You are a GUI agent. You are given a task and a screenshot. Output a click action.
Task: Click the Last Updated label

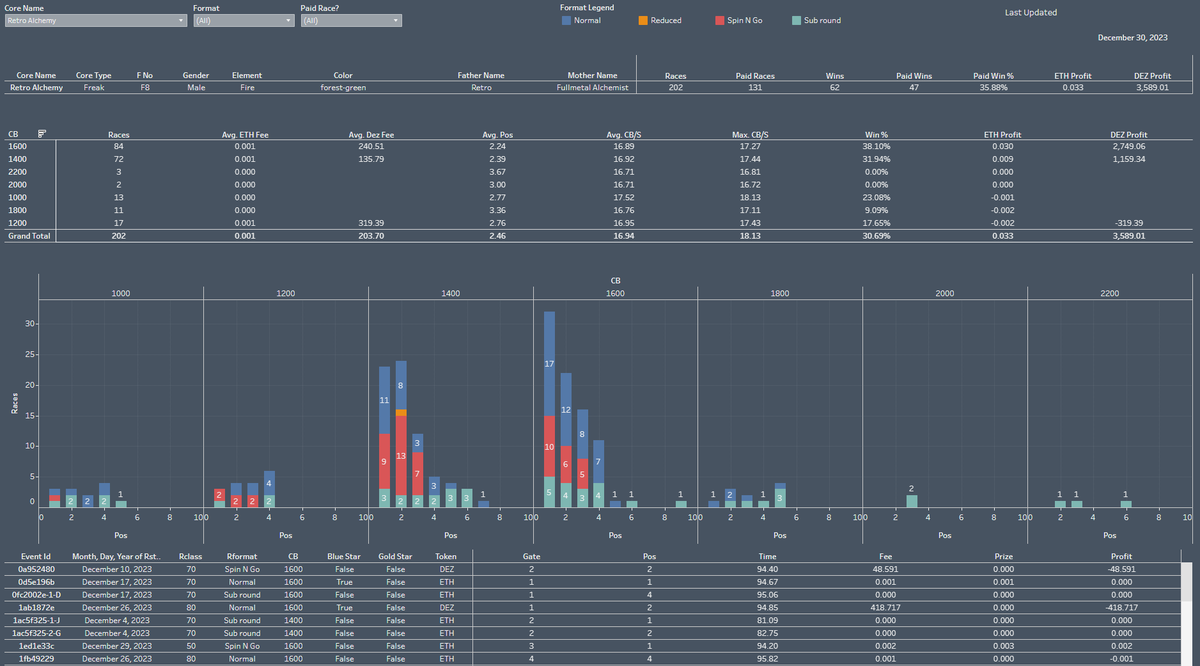coord(1030,12)
